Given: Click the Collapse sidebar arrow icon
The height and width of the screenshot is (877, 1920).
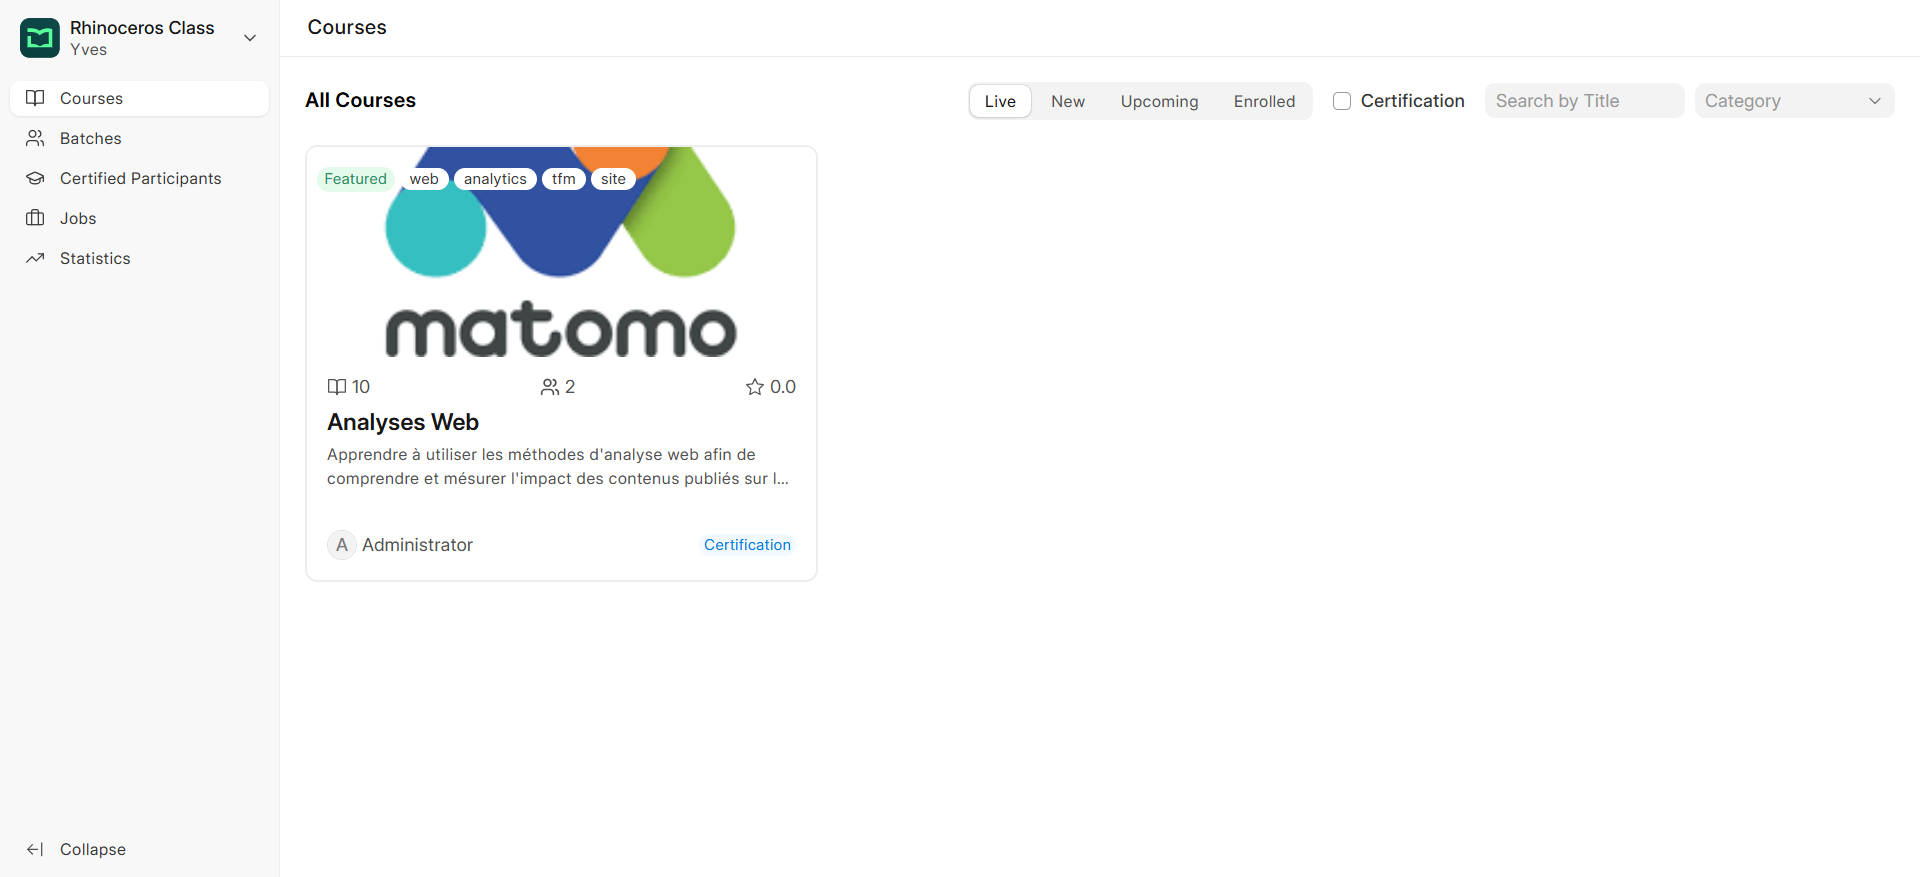Looking at the screenshot, I should pos(35,849).
